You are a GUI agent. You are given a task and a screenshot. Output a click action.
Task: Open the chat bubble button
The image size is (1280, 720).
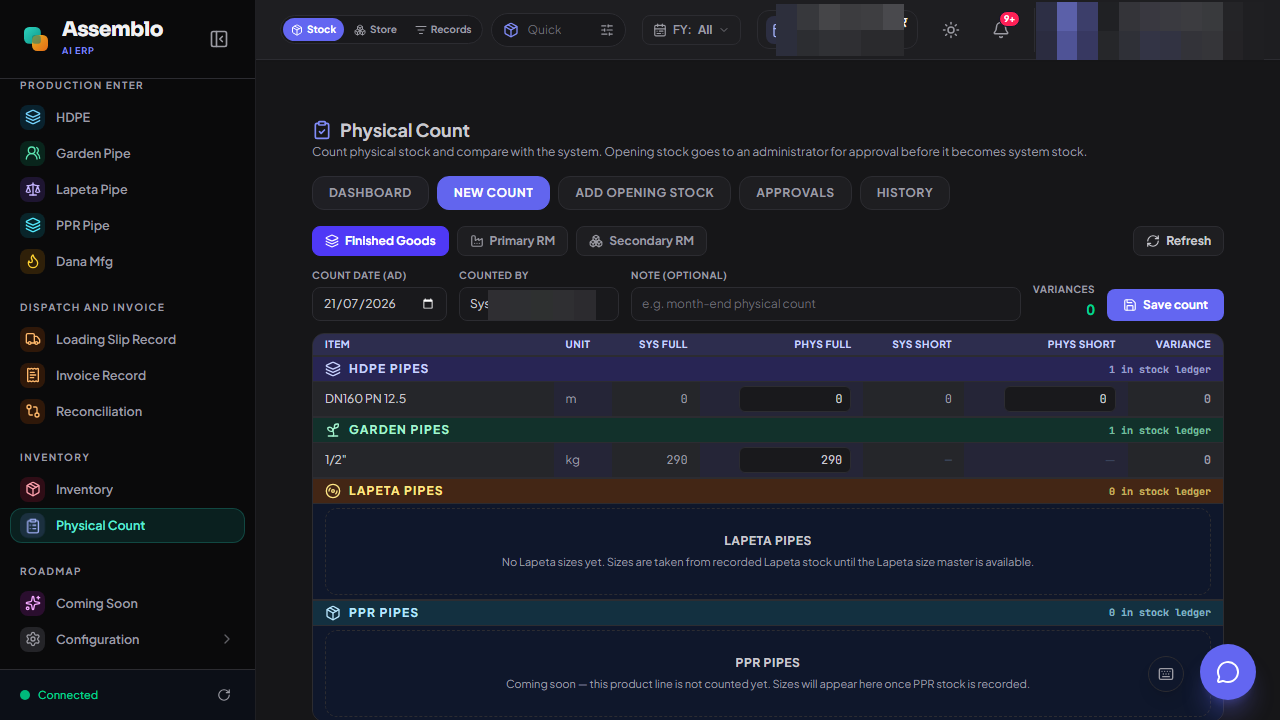tap(1228, 672)
